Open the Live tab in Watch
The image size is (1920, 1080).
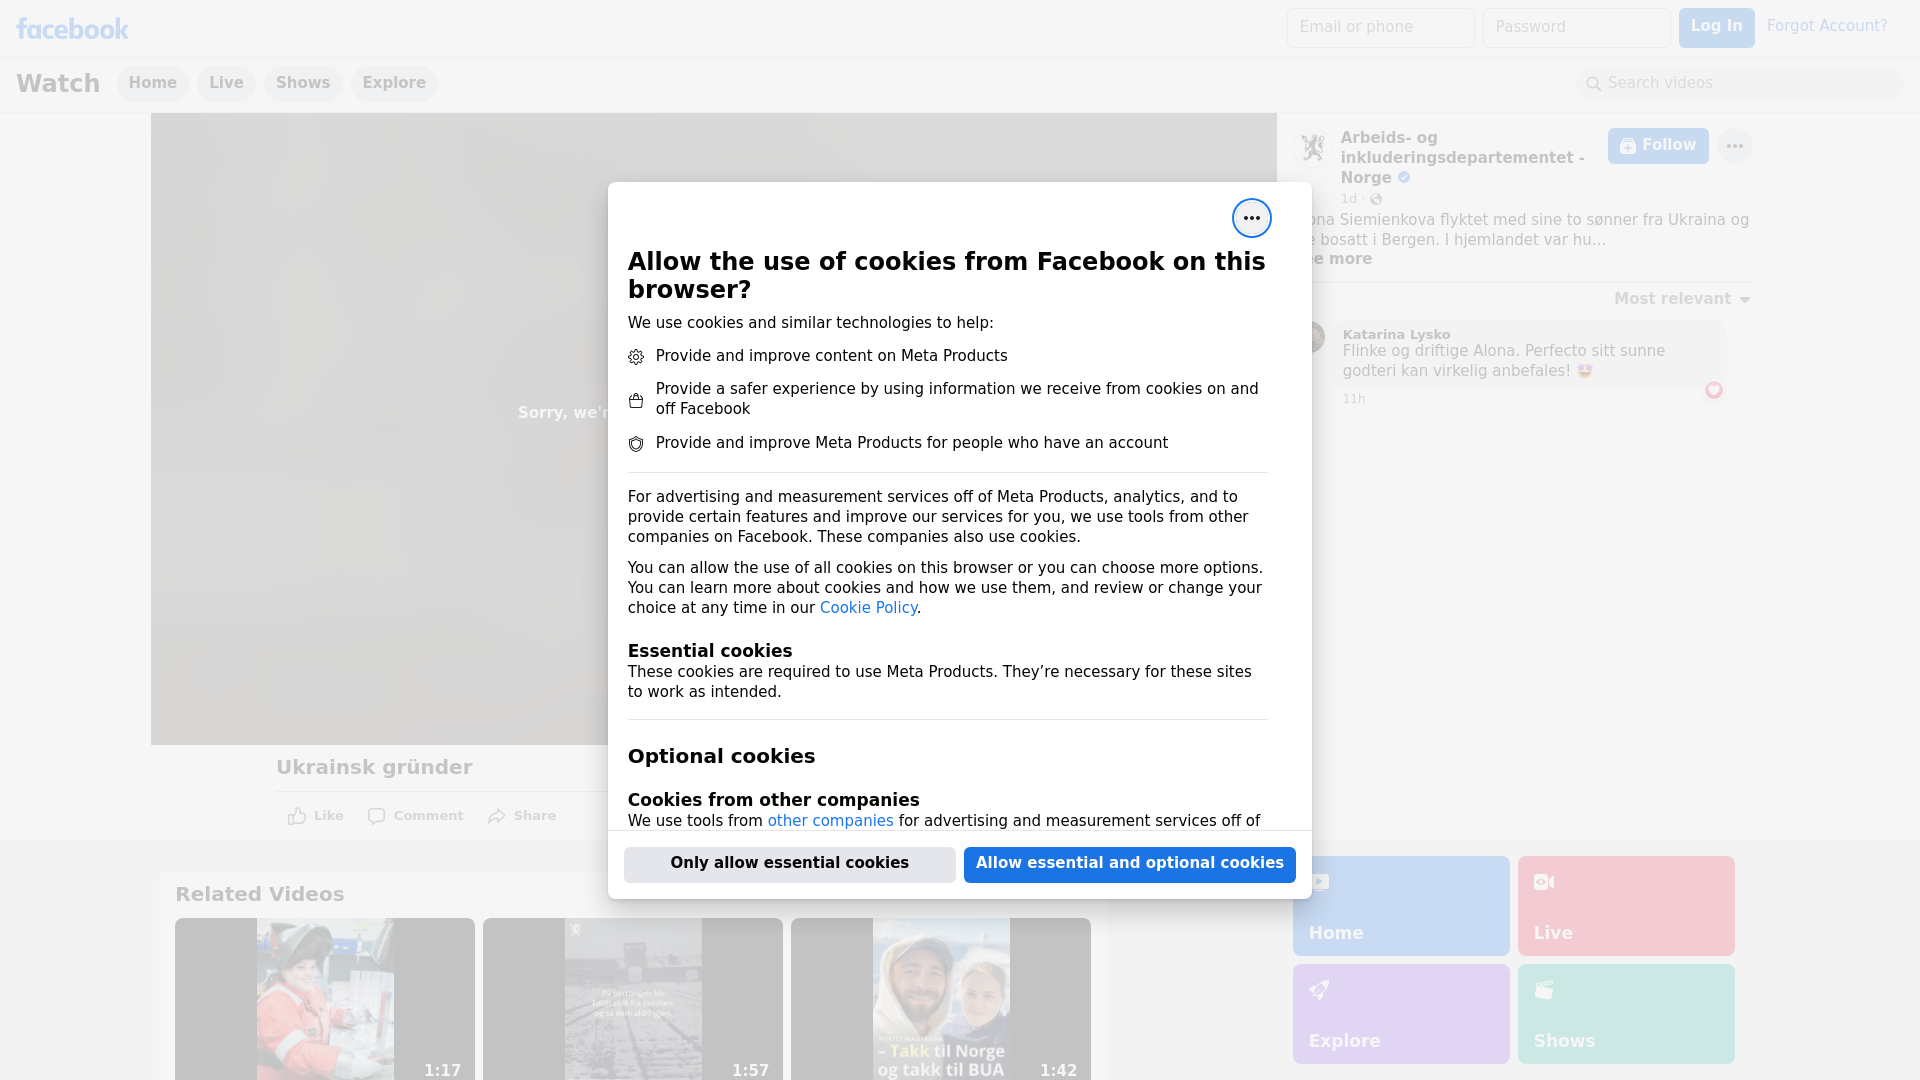point(226,83)
